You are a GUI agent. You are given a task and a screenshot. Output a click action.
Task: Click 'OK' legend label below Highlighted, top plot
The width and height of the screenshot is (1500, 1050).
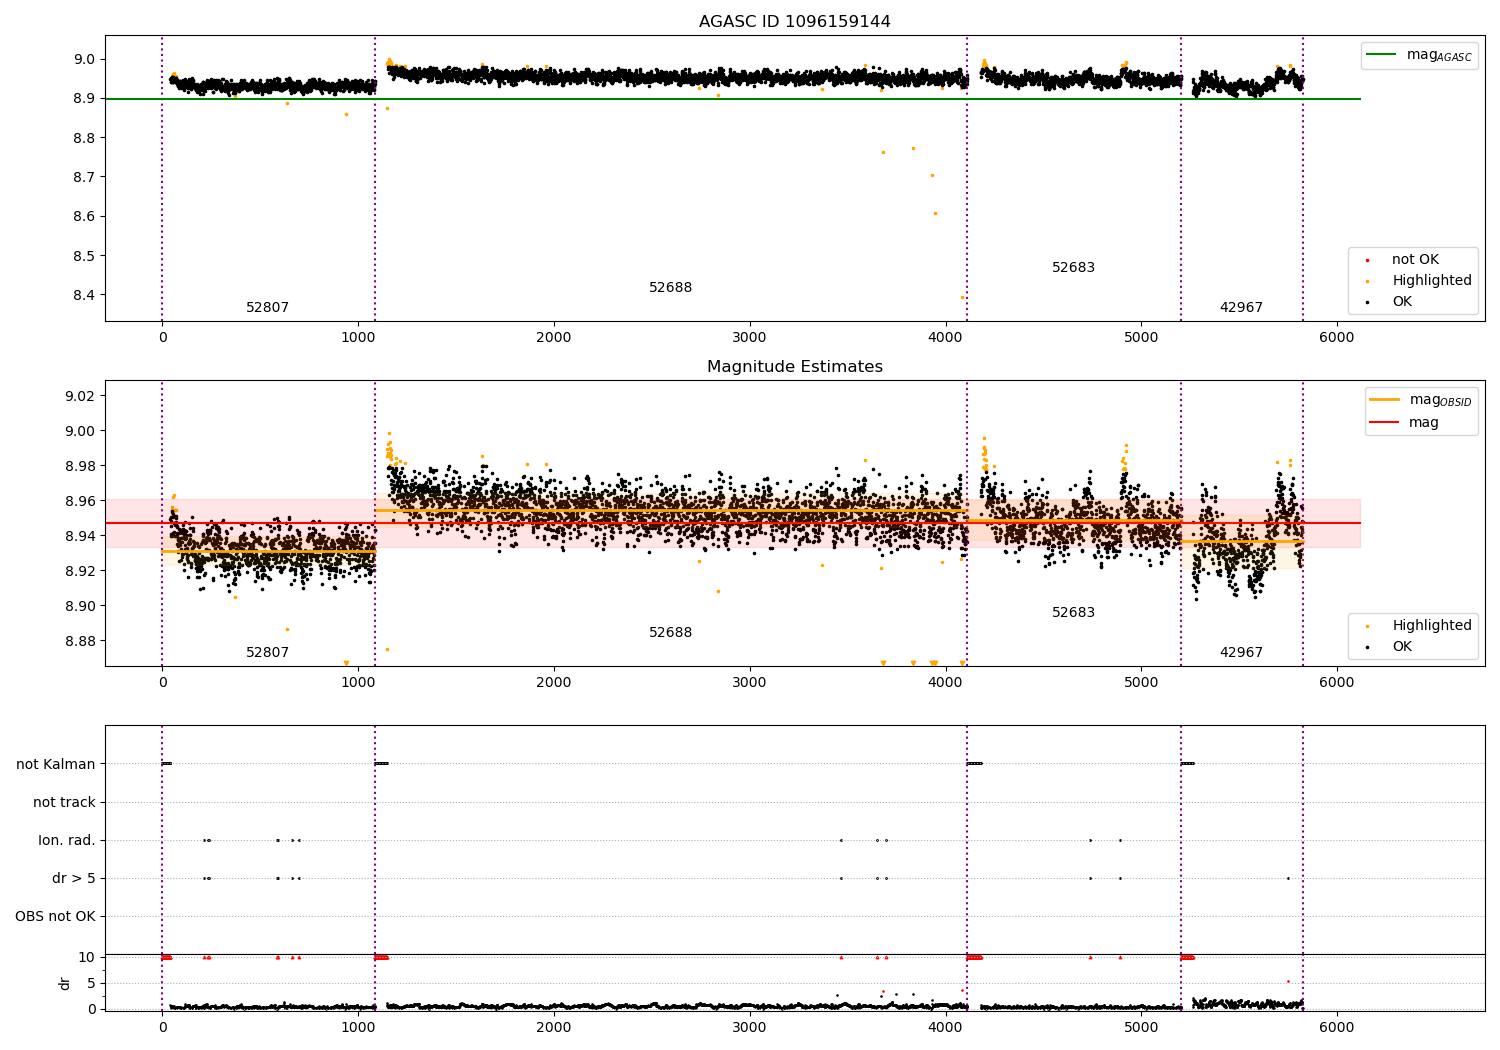(x=1402, y=301)
